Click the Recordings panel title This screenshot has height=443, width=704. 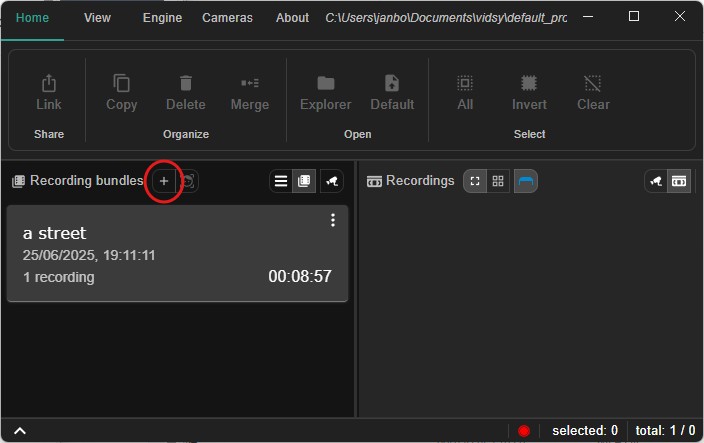tap(420, 180)
